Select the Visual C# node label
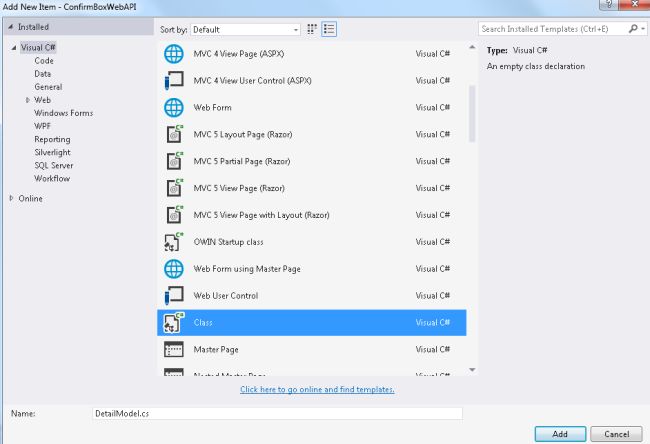Viewport: 650px width, 444px height. [38, 47]
